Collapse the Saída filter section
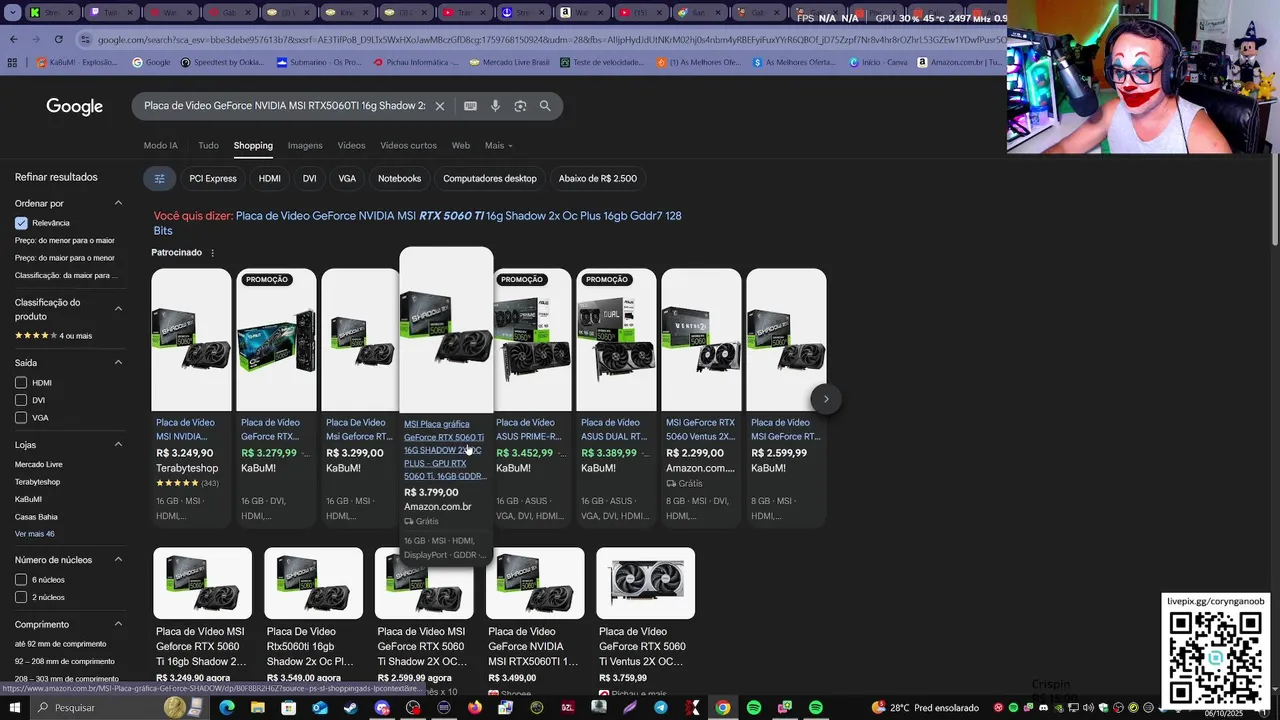This screenshot has width=1280, height=720. 118,362
